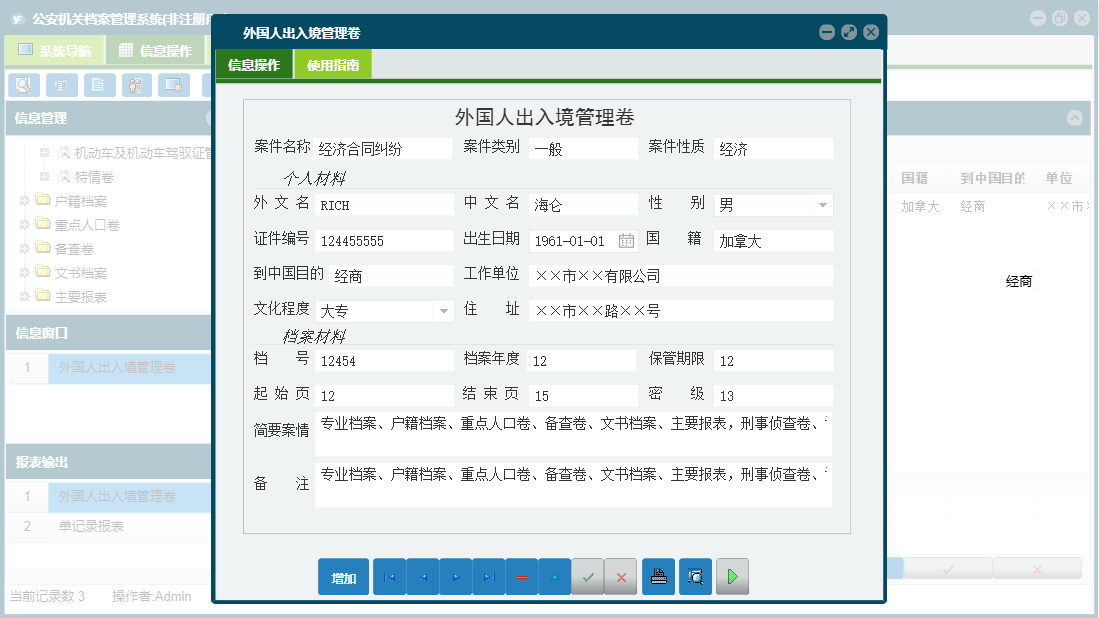The height and width of the screenshot is (618, 1099).
Task: Click the 增加 button
Action: (343, 577)
